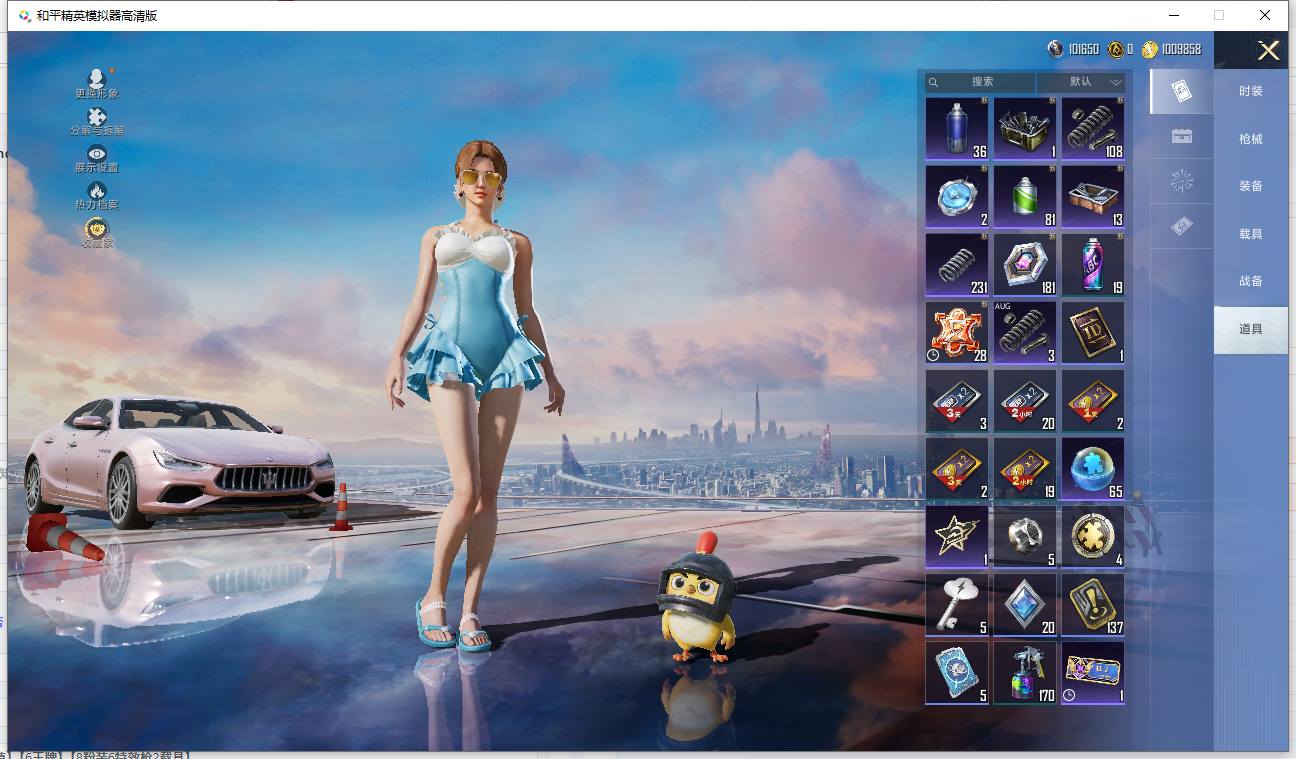The image size is (1296, 759).
Task: Switch to the 载具 tab
Action: coord(1251,234)
